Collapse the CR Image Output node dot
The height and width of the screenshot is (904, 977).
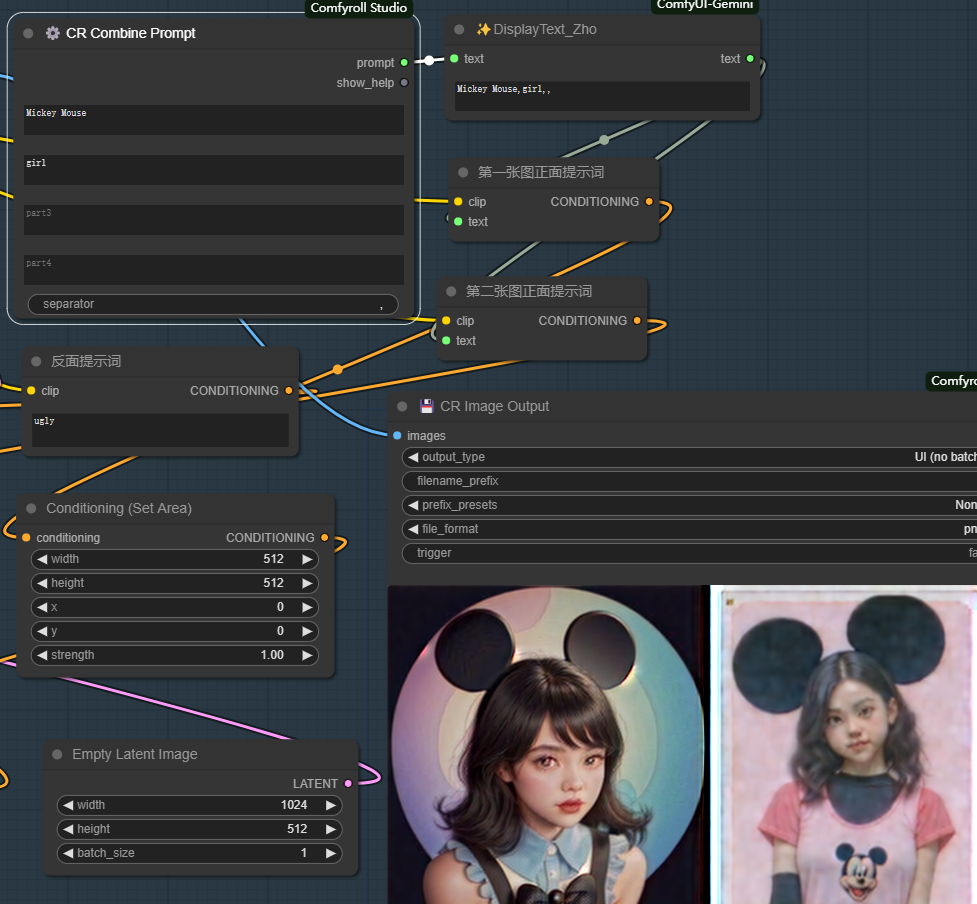click(x=402, y=406)
